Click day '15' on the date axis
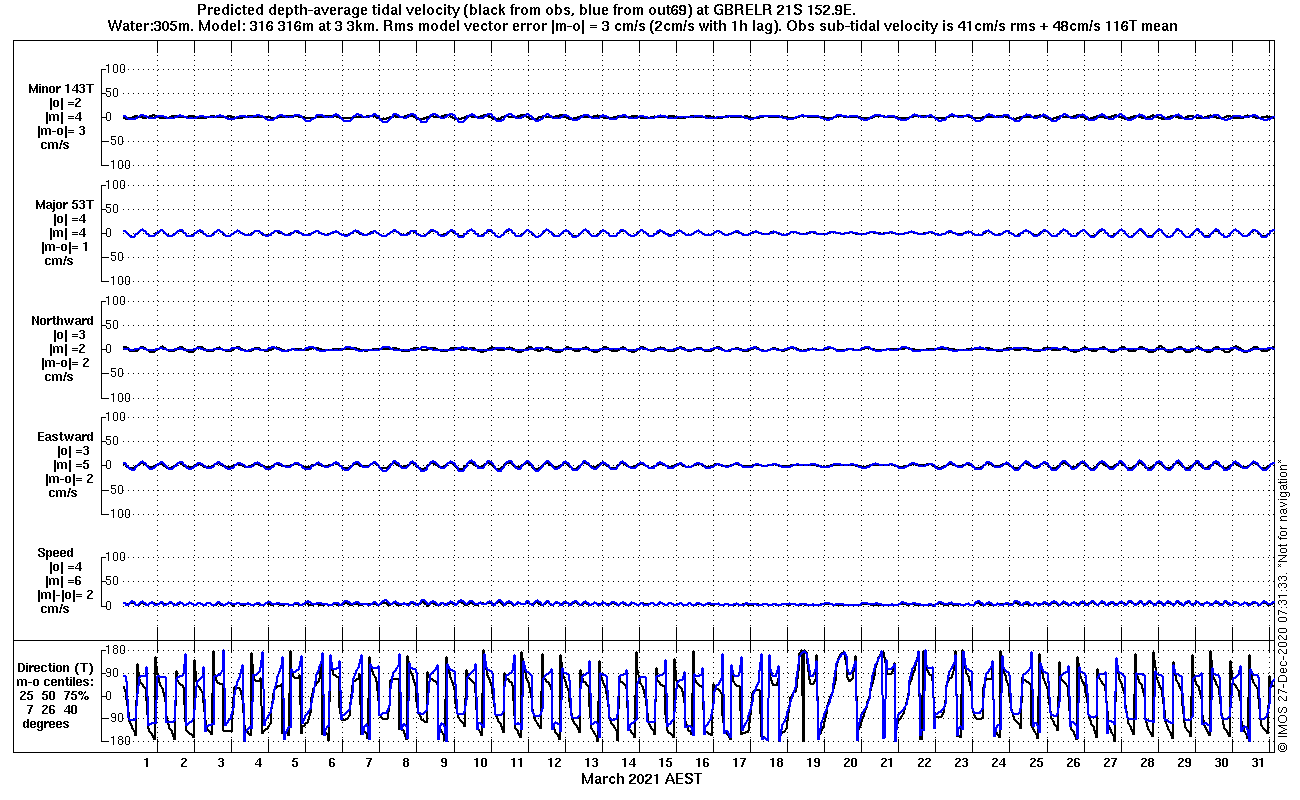The image size is (1300, 800). [x=665, y=763]
